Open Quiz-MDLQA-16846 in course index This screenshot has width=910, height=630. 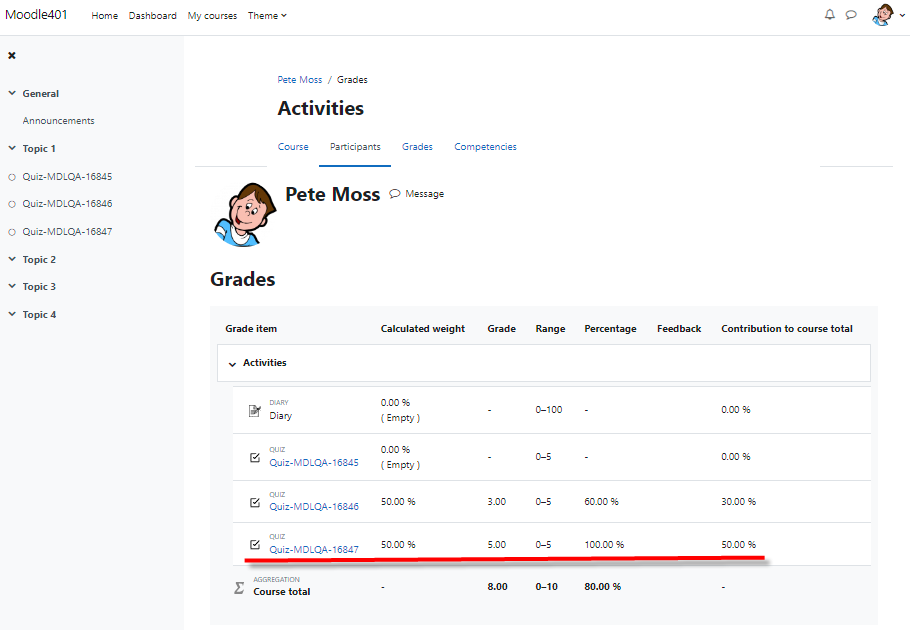(67, 204)
